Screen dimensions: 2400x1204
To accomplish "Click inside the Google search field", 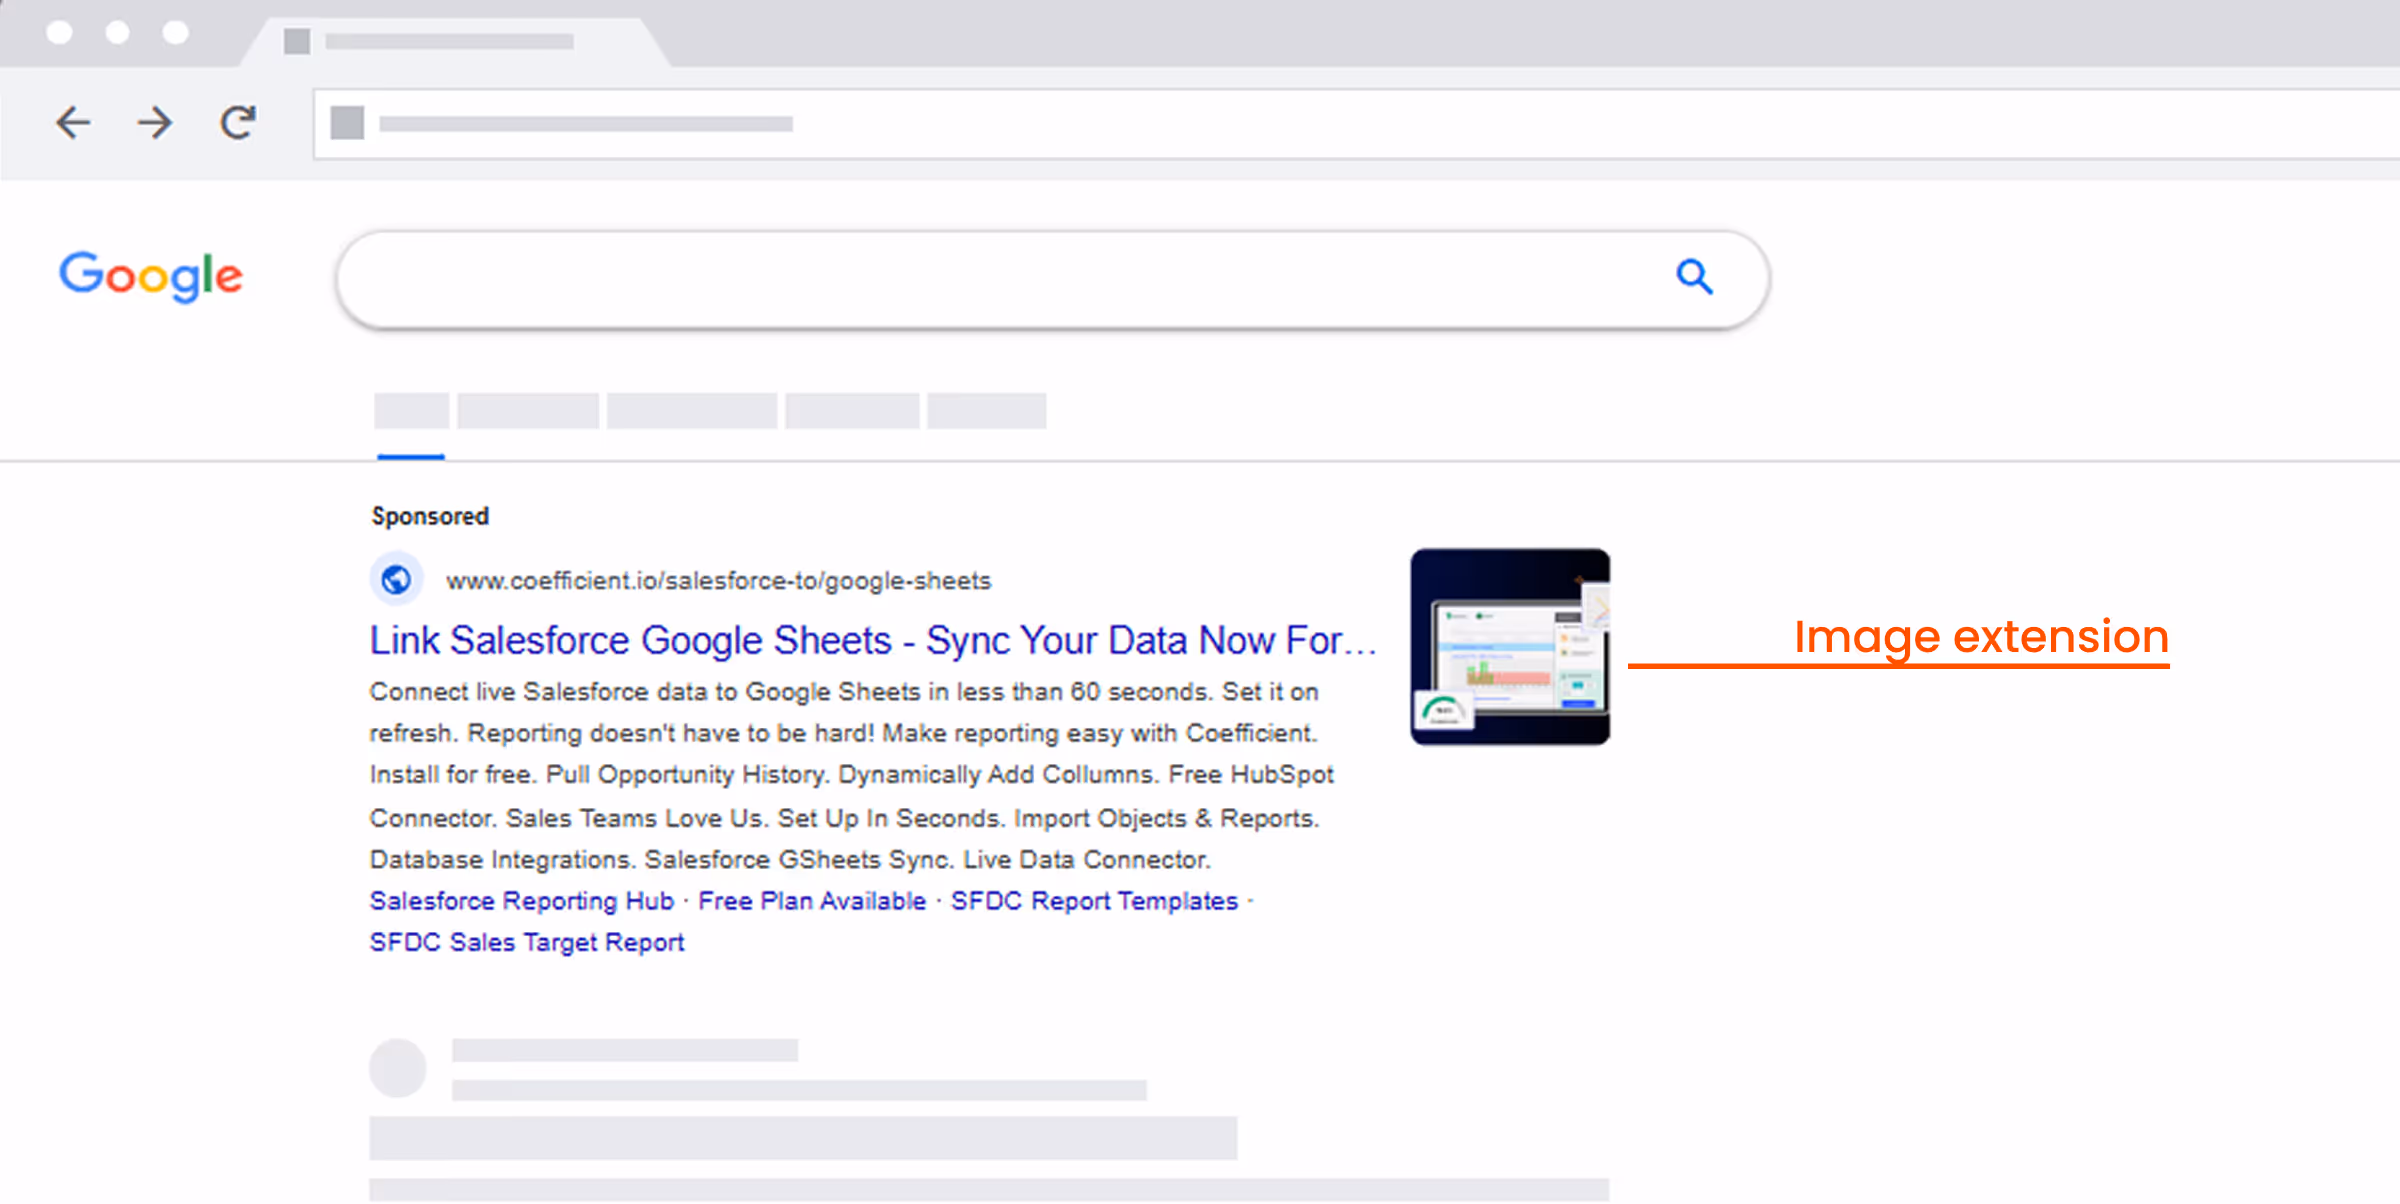I will click(x=1000, y=278).
